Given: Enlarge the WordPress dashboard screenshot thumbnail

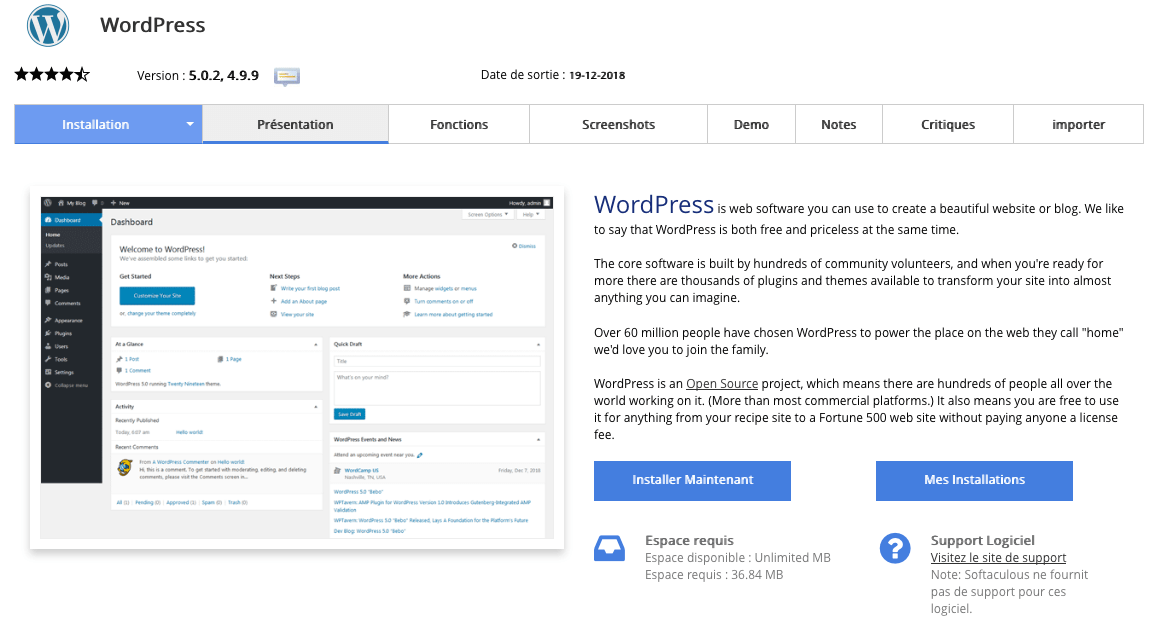Looking at the screenshot, I should tap(297, 367).
